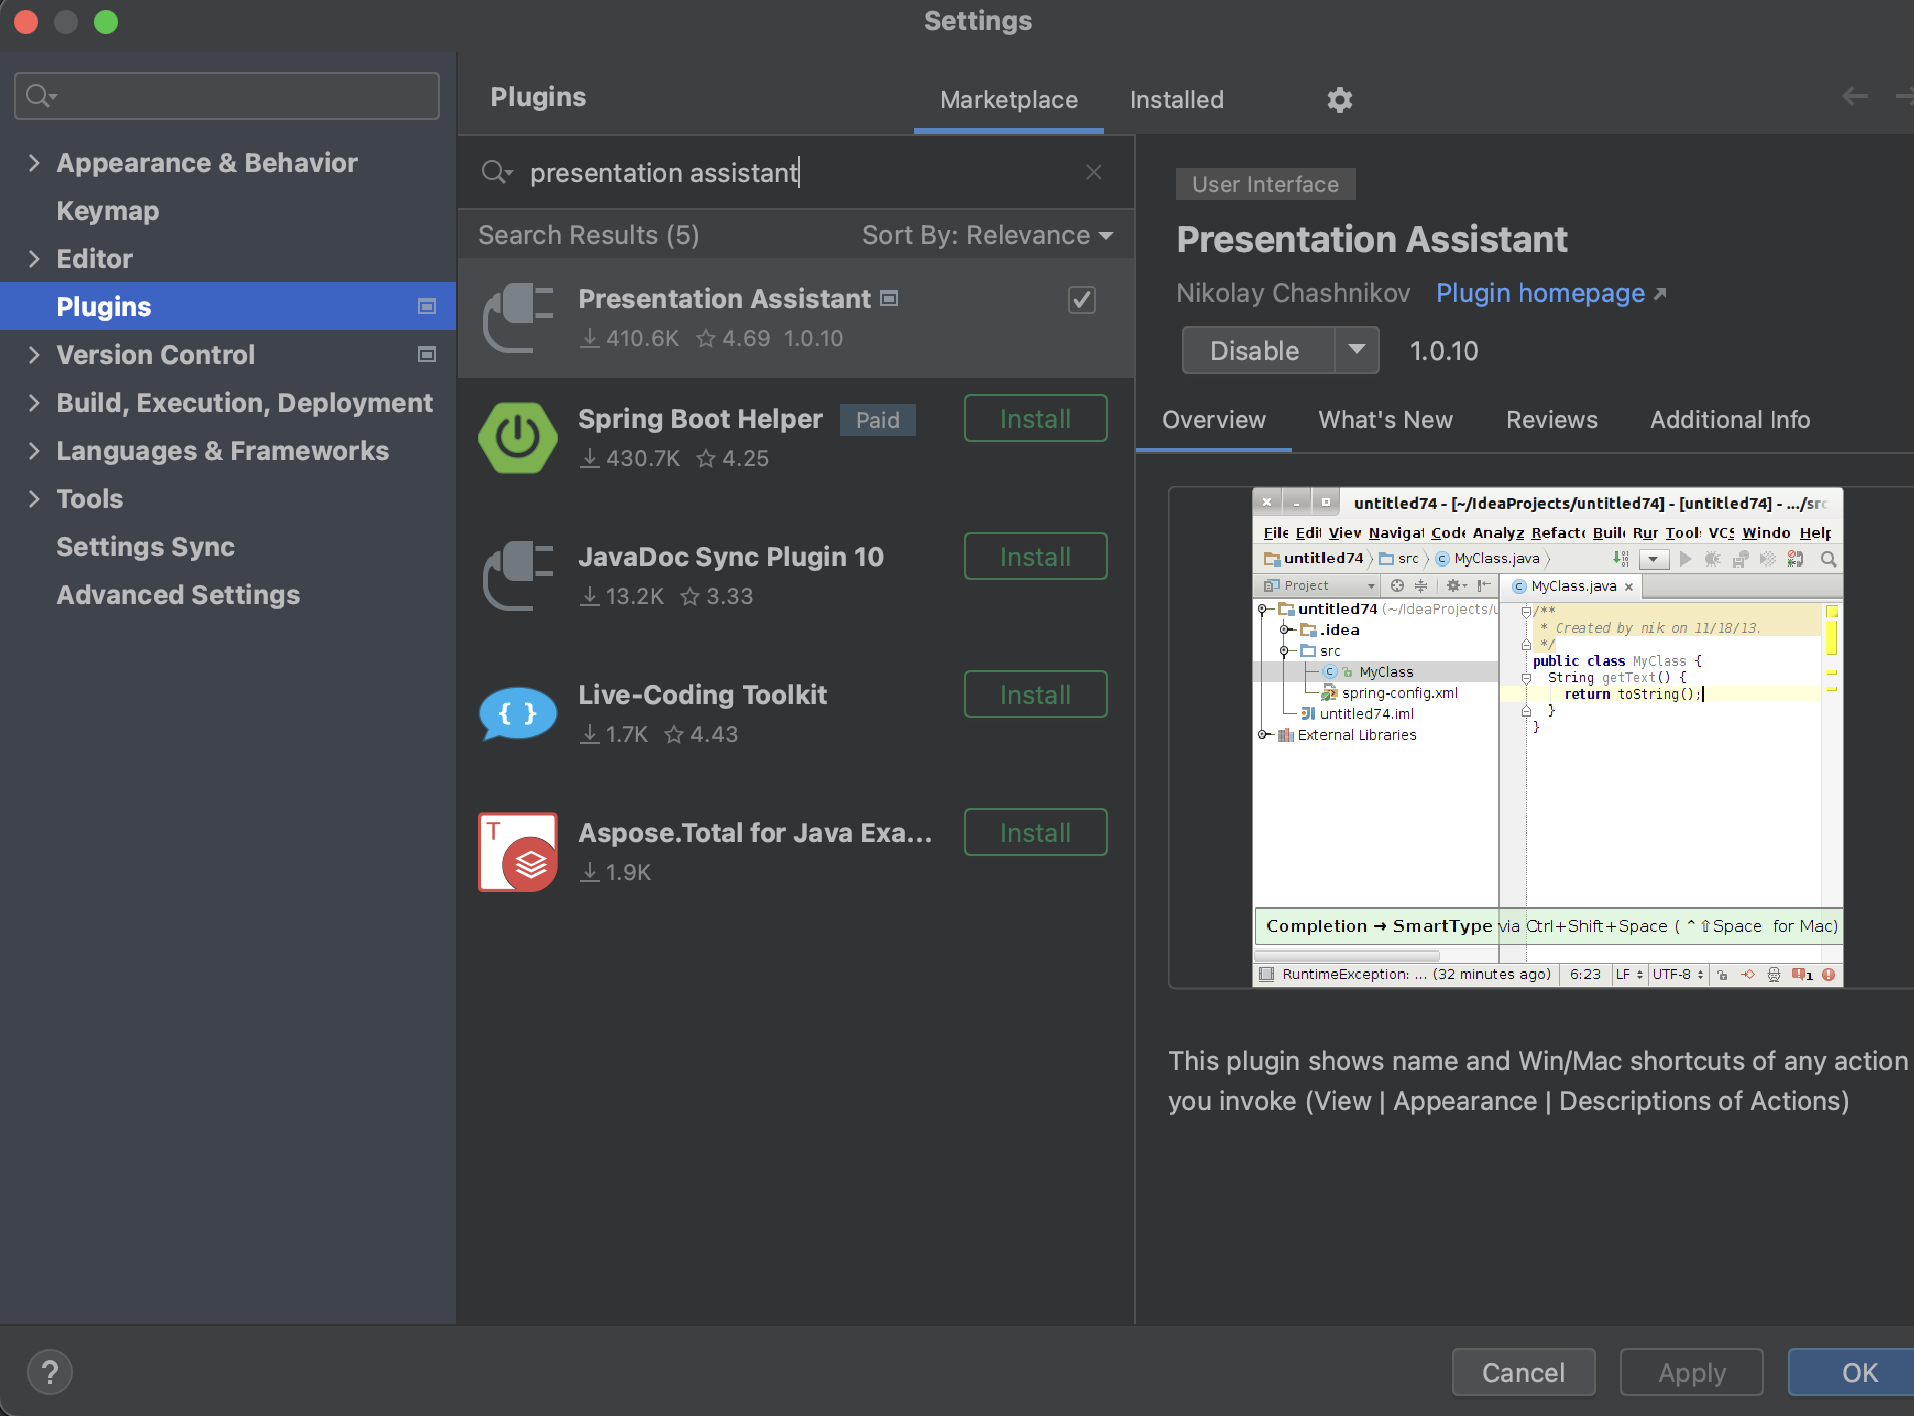1914x1416 pixels.
Task: Open Sort By Relevance dropdown
Action: pos(988,235)
